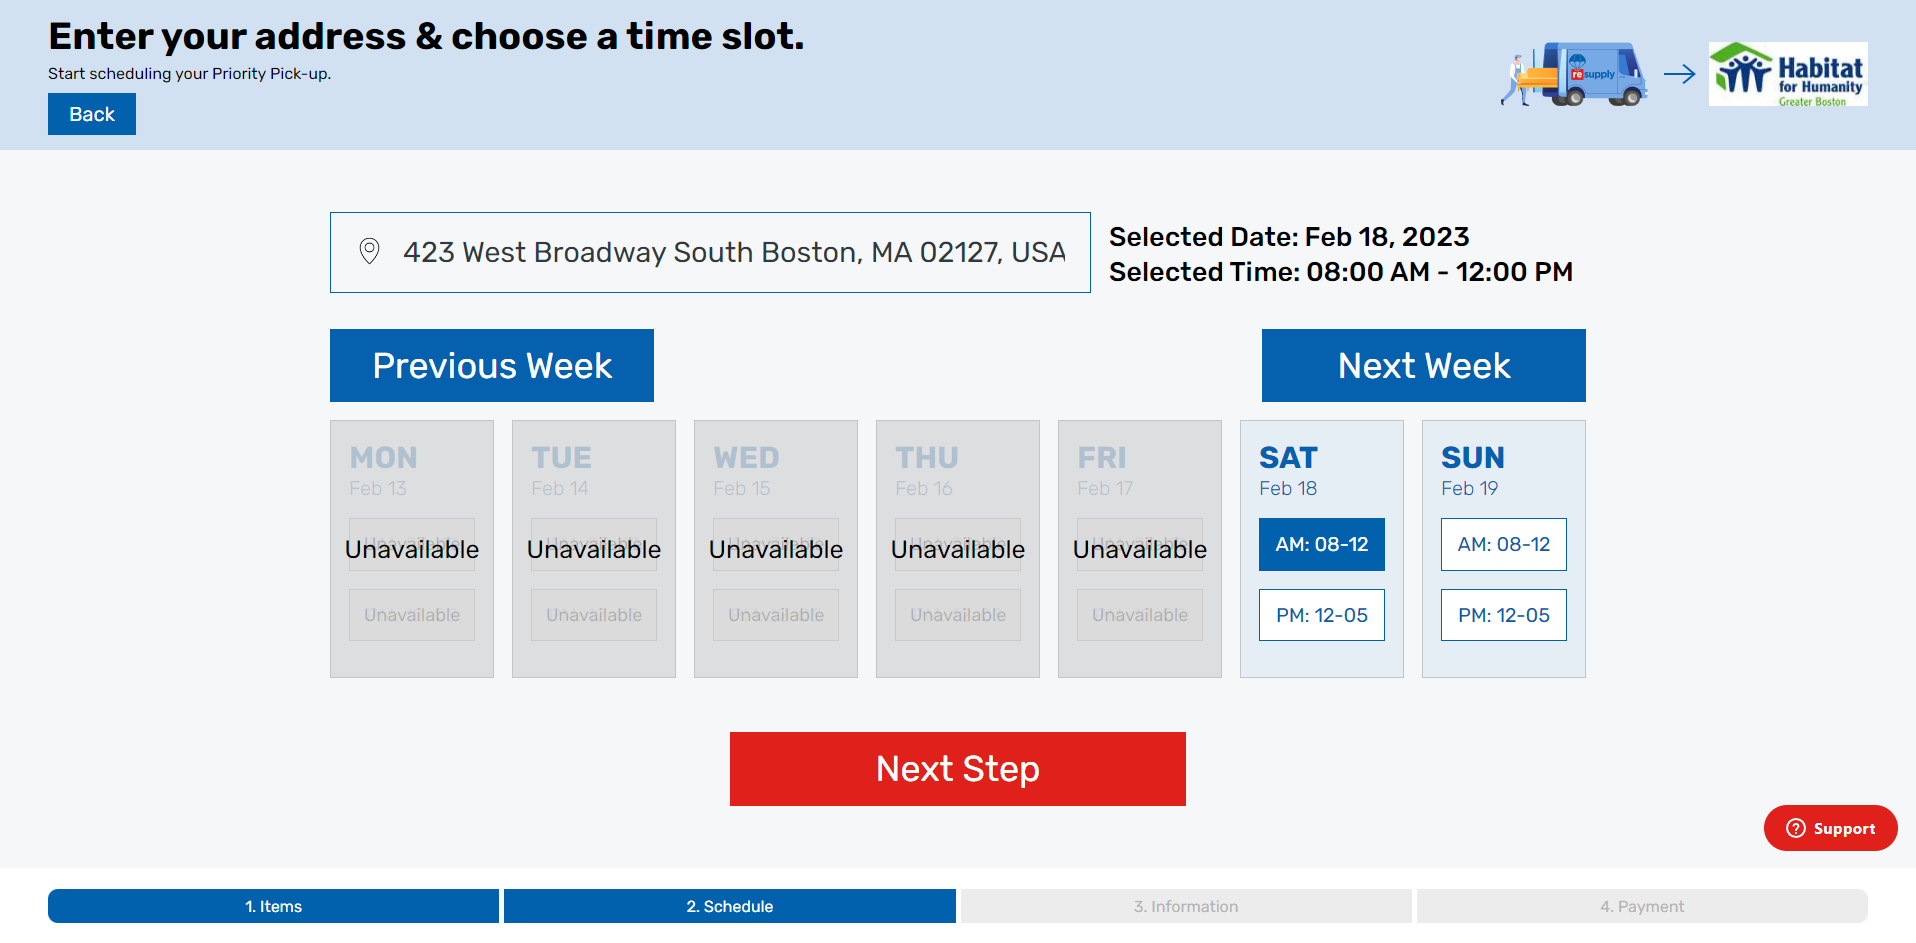Select Saturday PM: 12-05 time slot
Image resolution: width=1916 pixels, height=943 pixels.
1322,615
